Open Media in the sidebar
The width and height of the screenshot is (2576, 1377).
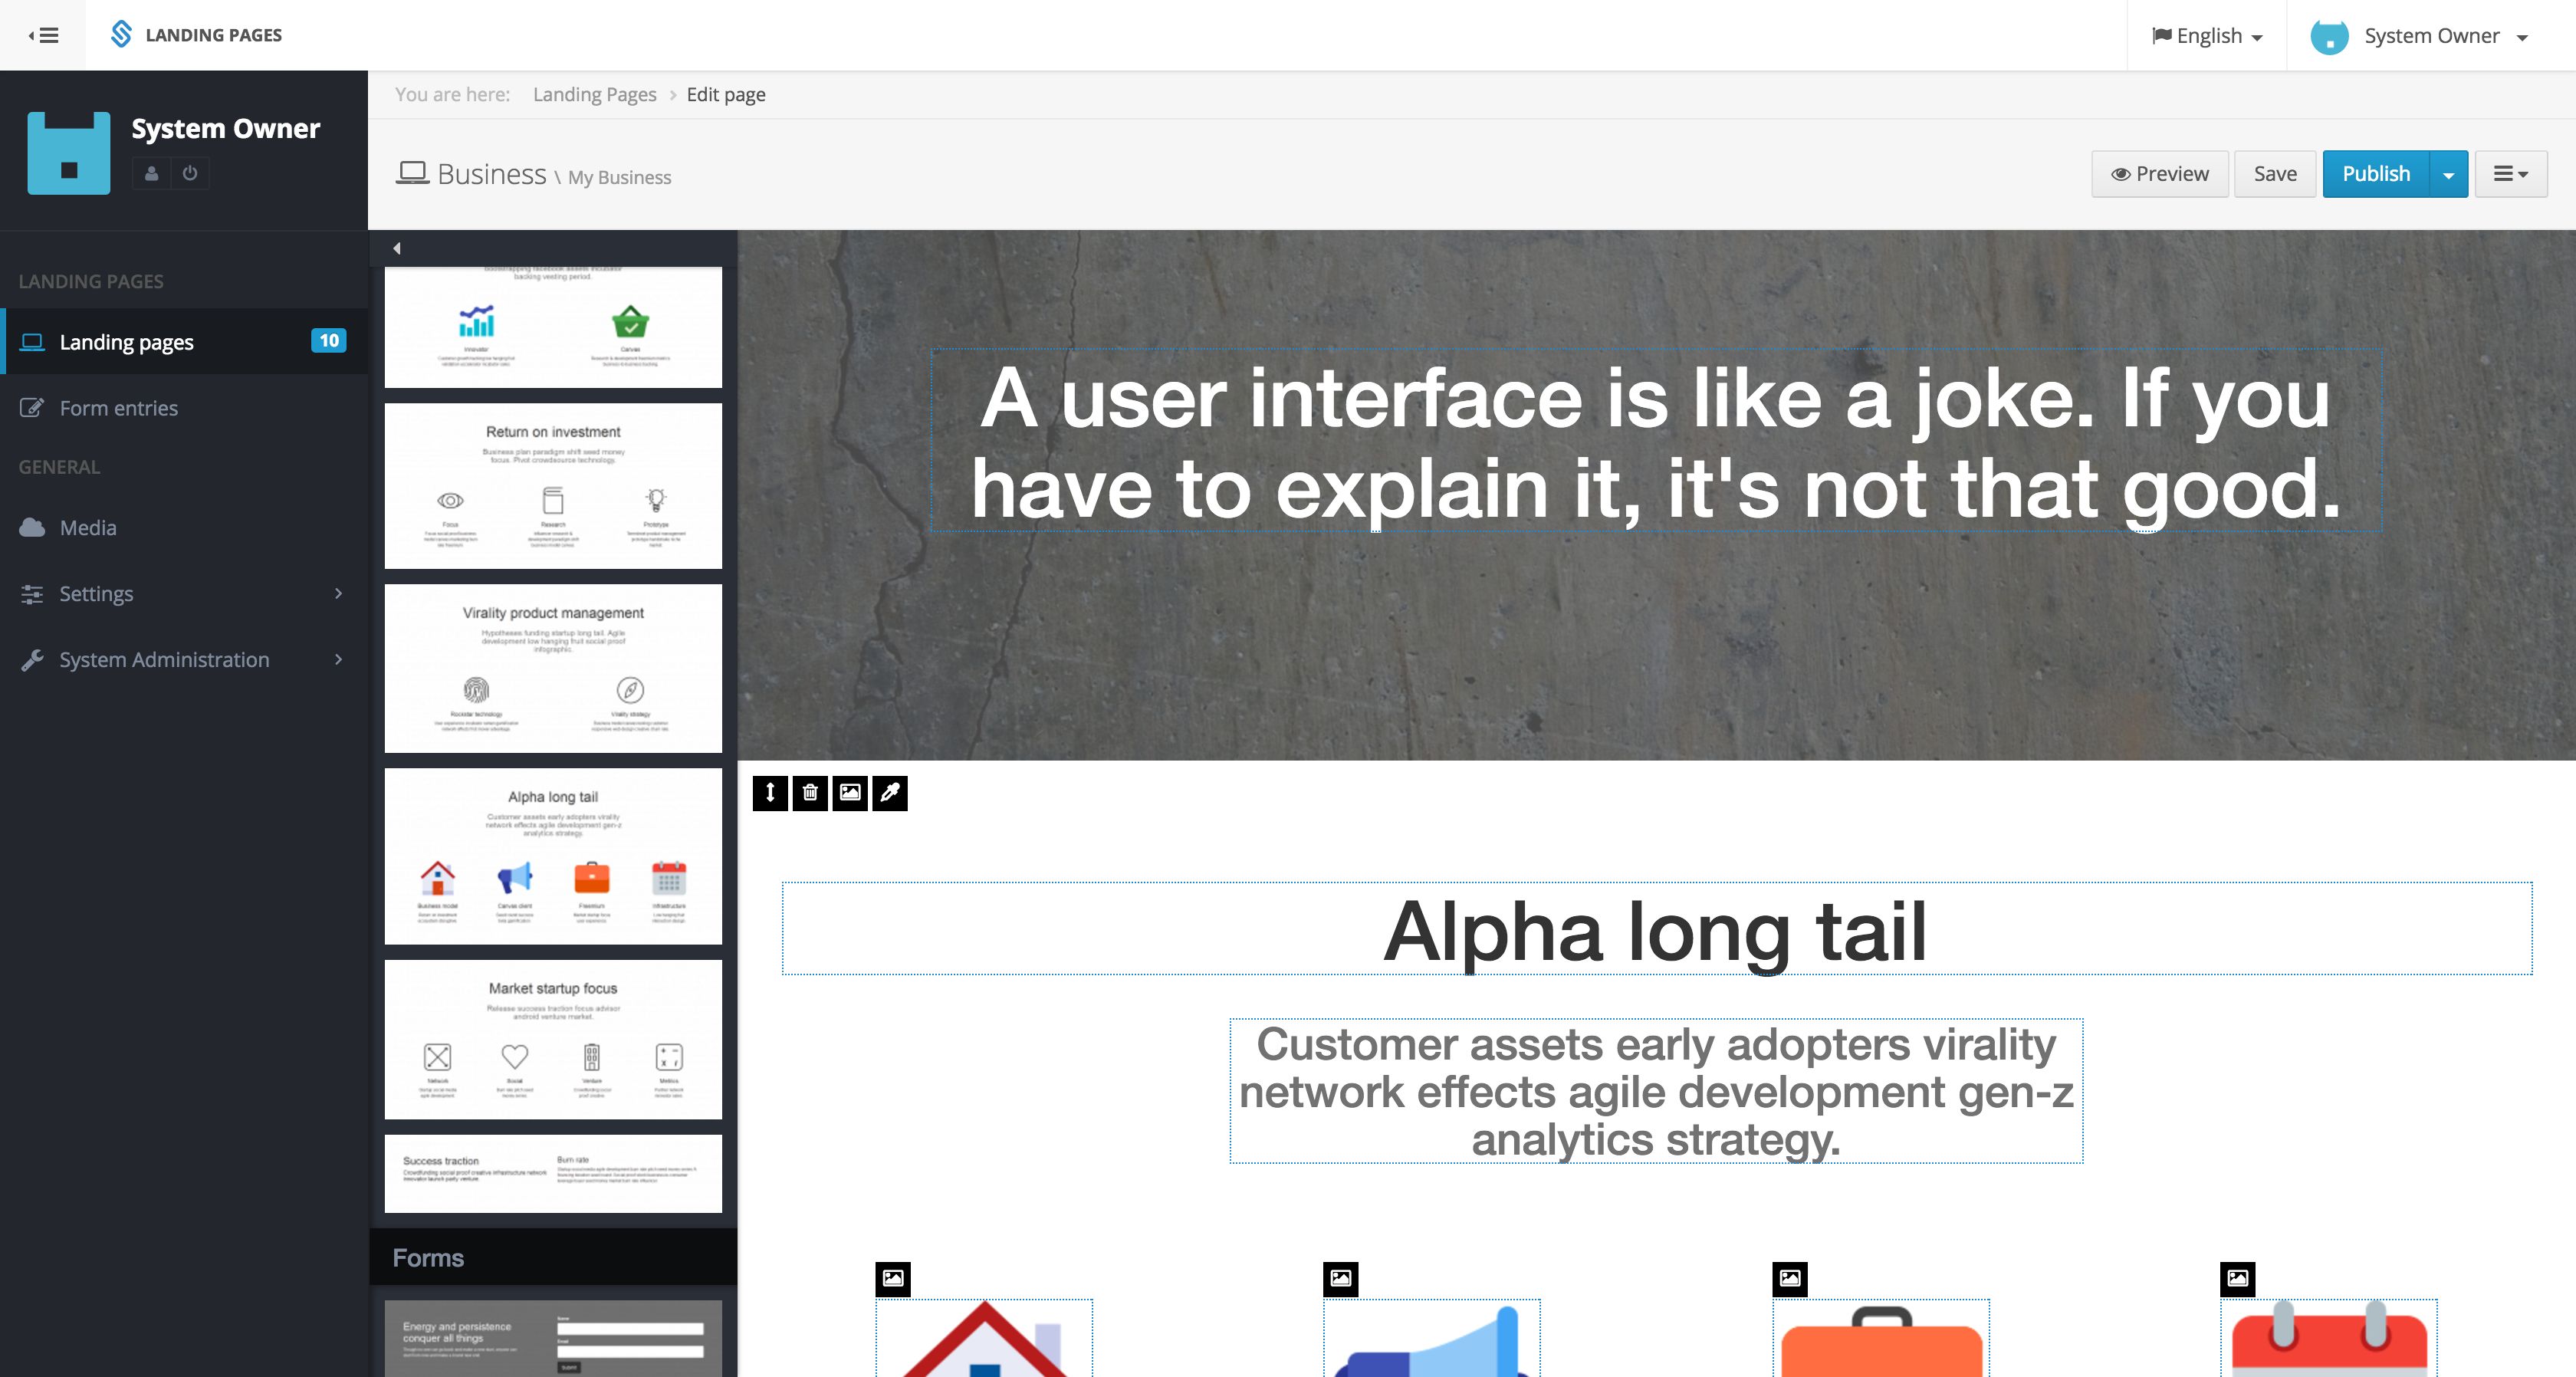click(x=88, y=527)
